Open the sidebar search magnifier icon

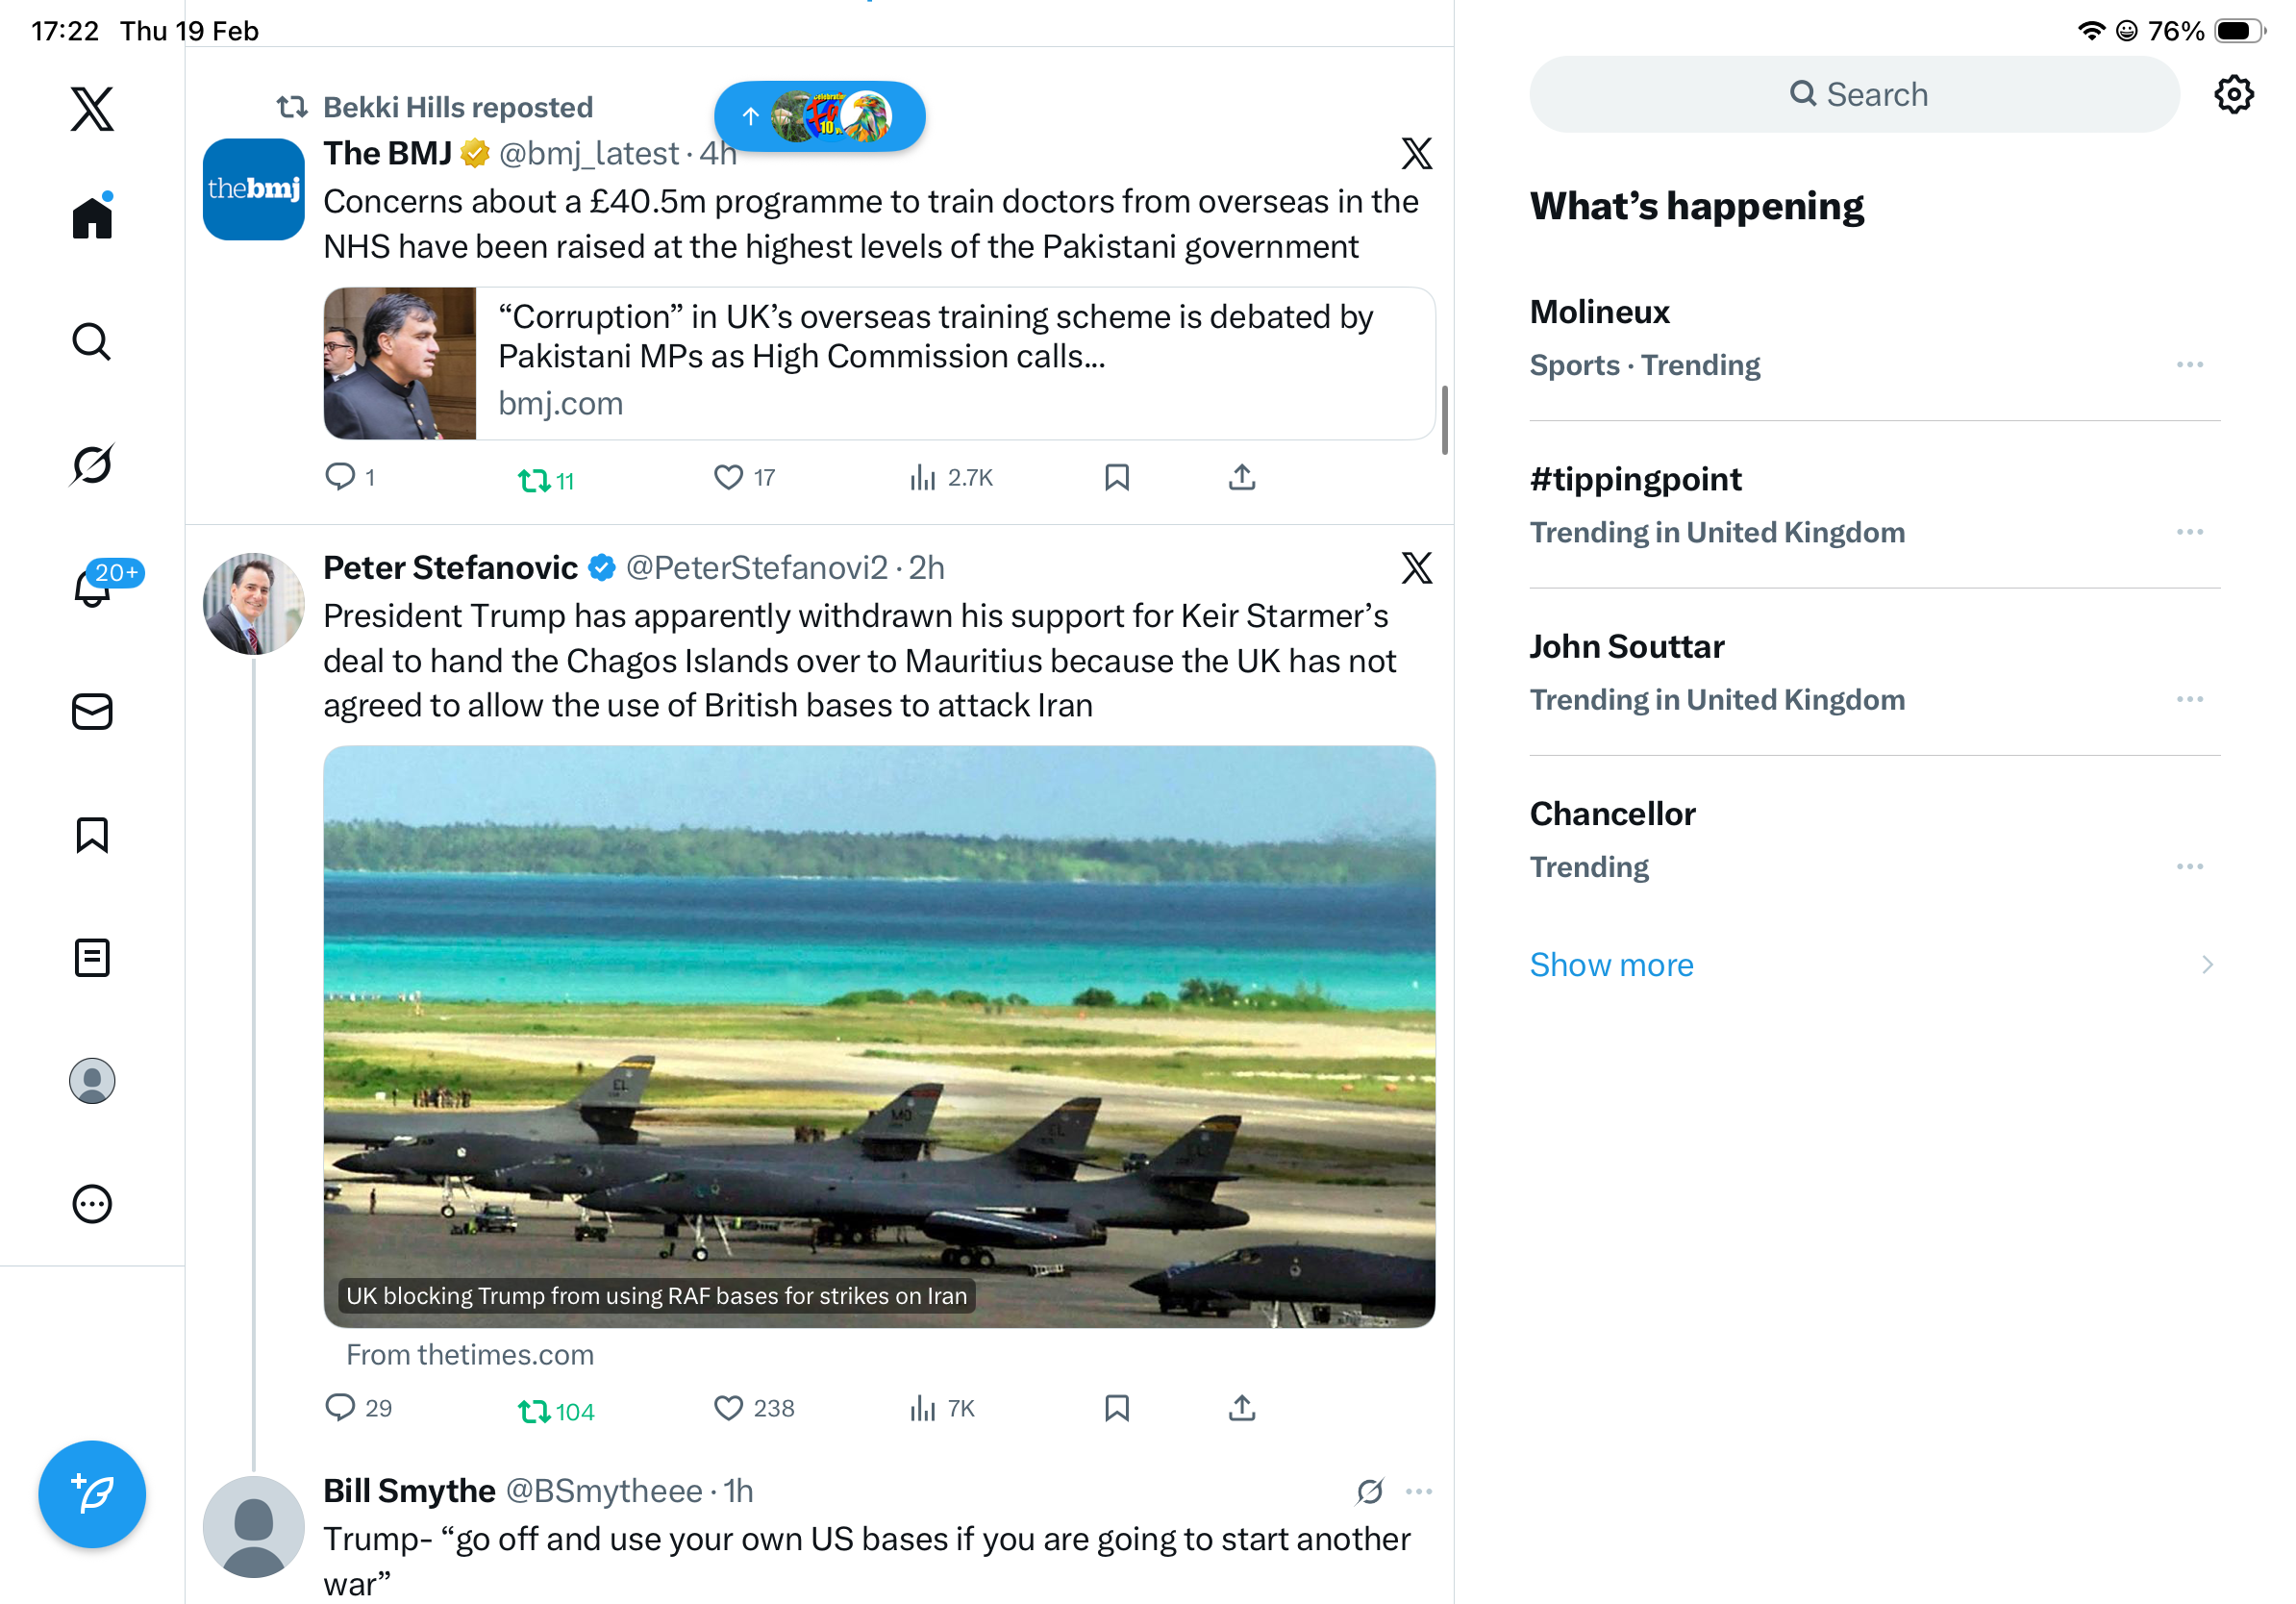pos(92,342)
